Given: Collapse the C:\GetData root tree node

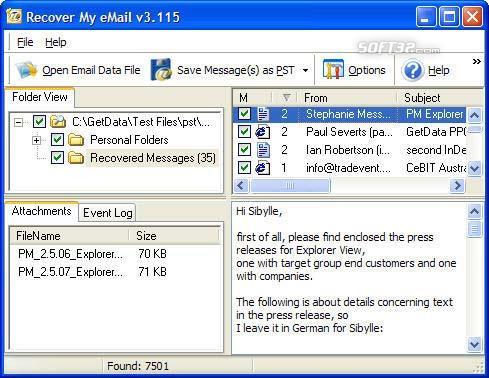Looking at the screenshot, I should [19, 122].
